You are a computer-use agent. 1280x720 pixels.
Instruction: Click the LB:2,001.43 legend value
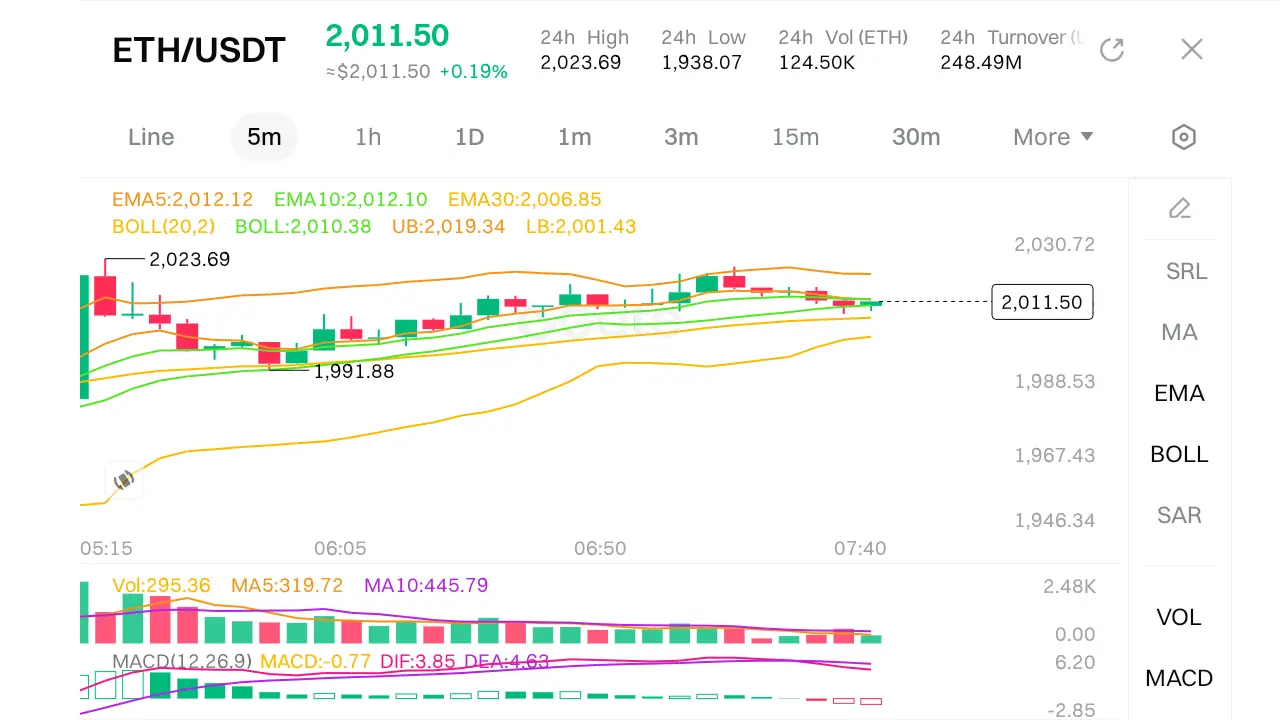point(581,227)
